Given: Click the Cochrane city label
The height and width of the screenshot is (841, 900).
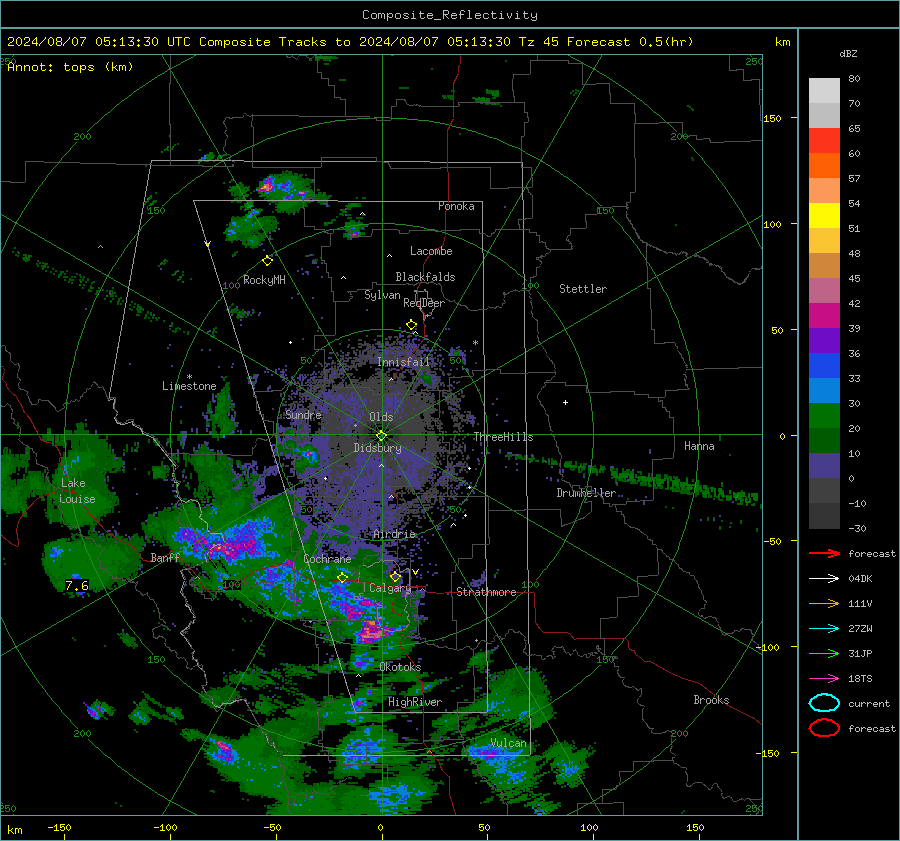Looking at the screenshot, I should click(x=327, y=559).
